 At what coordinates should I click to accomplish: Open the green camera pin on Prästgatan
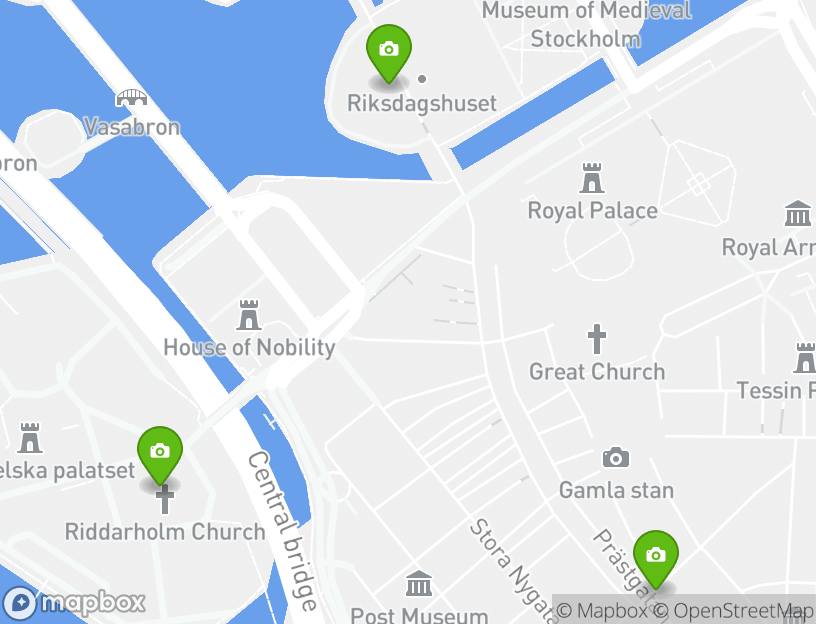tap(656, 559)
